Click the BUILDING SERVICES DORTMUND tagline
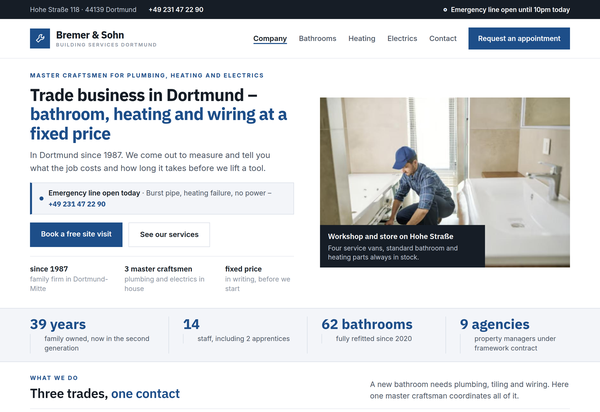Viewport: 600px width, 412px height. (x=106, y=45)
